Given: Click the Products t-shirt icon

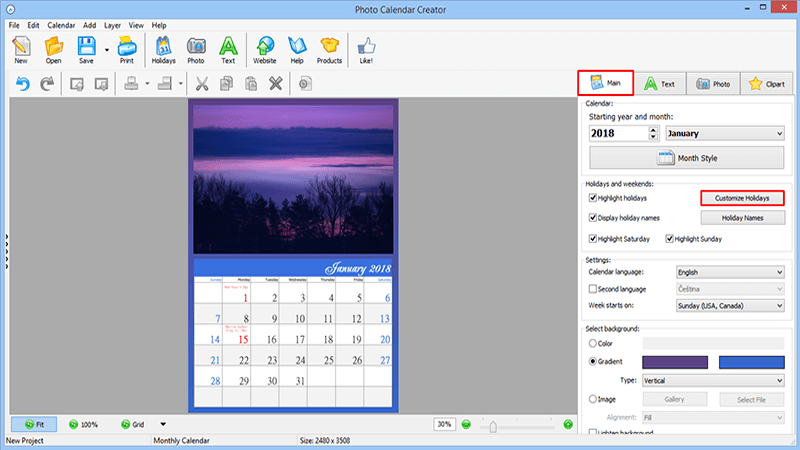Looking at the screenshot, I should click(329, 47).
